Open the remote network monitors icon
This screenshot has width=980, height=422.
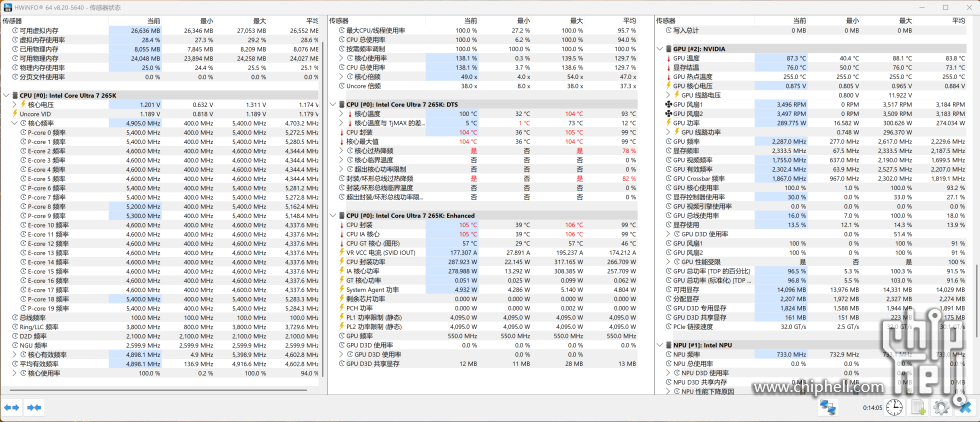(x=829, y=408)
